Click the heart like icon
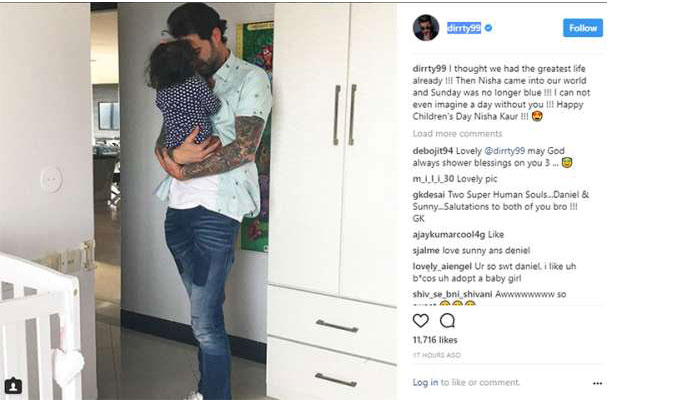The width and height of the screenshot is (700, 400). (421, 321)
